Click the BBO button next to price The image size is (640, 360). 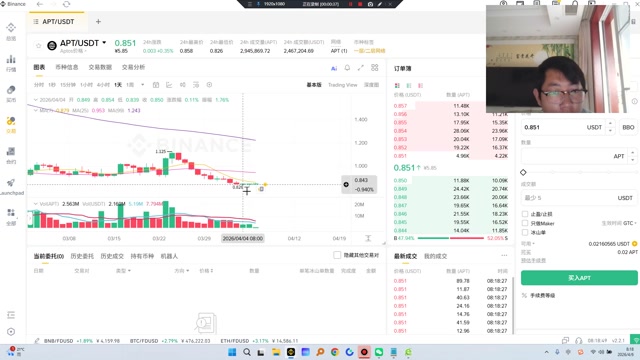tap(628, 127)
